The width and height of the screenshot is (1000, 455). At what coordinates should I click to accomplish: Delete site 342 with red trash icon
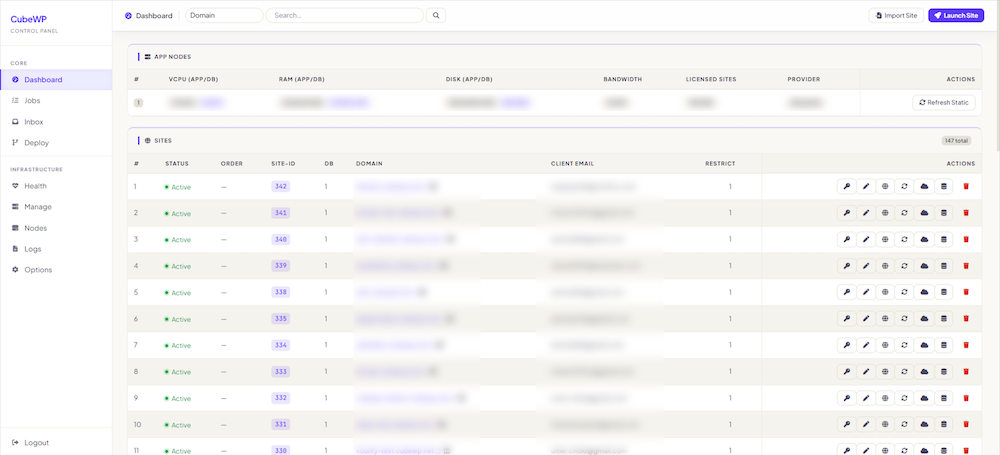966,186
